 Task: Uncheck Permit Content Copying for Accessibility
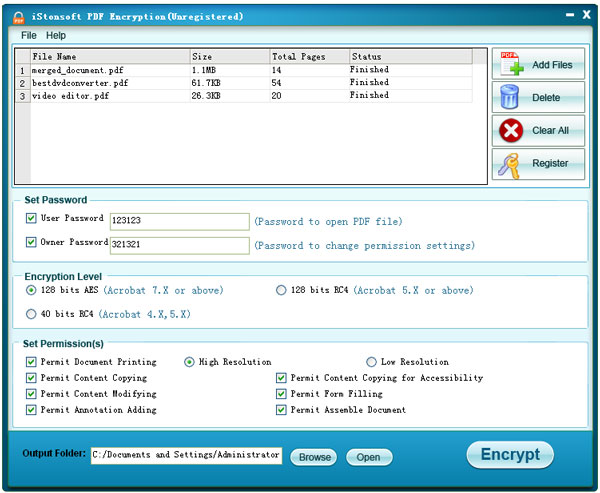281,378
